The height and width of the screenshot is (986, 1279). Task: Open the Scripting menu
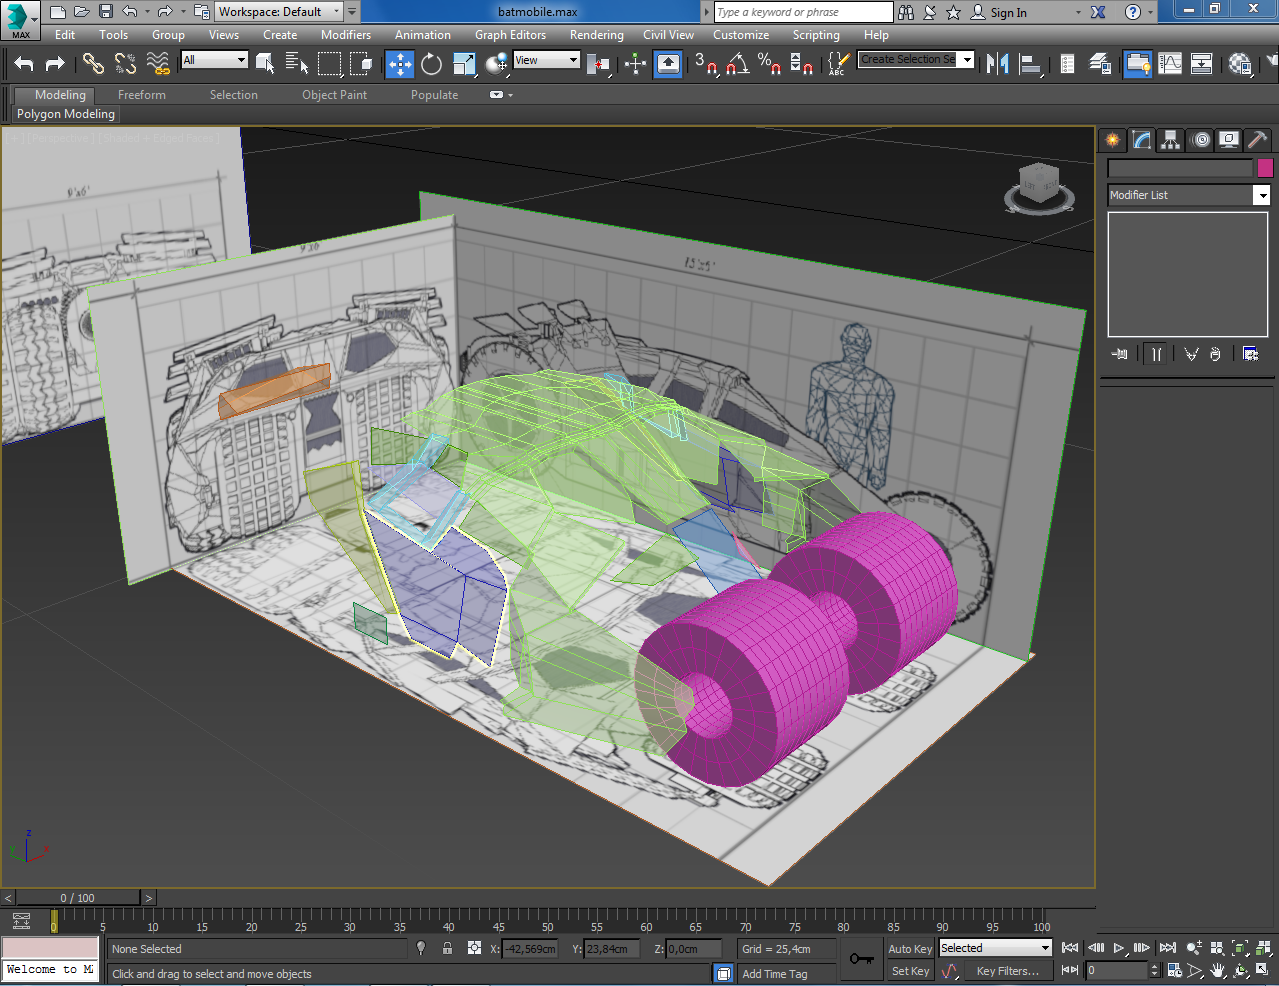[x=816, y=35]
